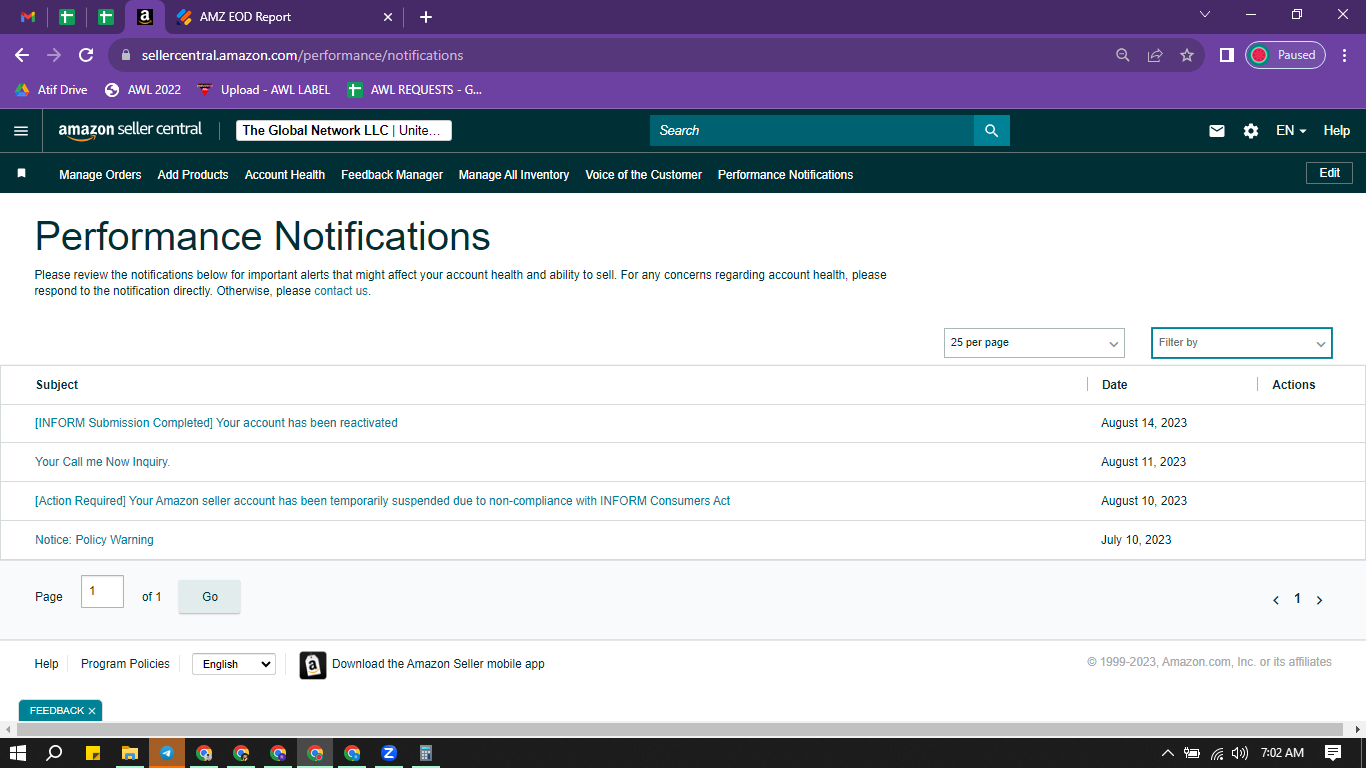This screenshot has height=768, width=1366.
Task: Open the account reactivated INFORM notification
Action: [216, 423]
